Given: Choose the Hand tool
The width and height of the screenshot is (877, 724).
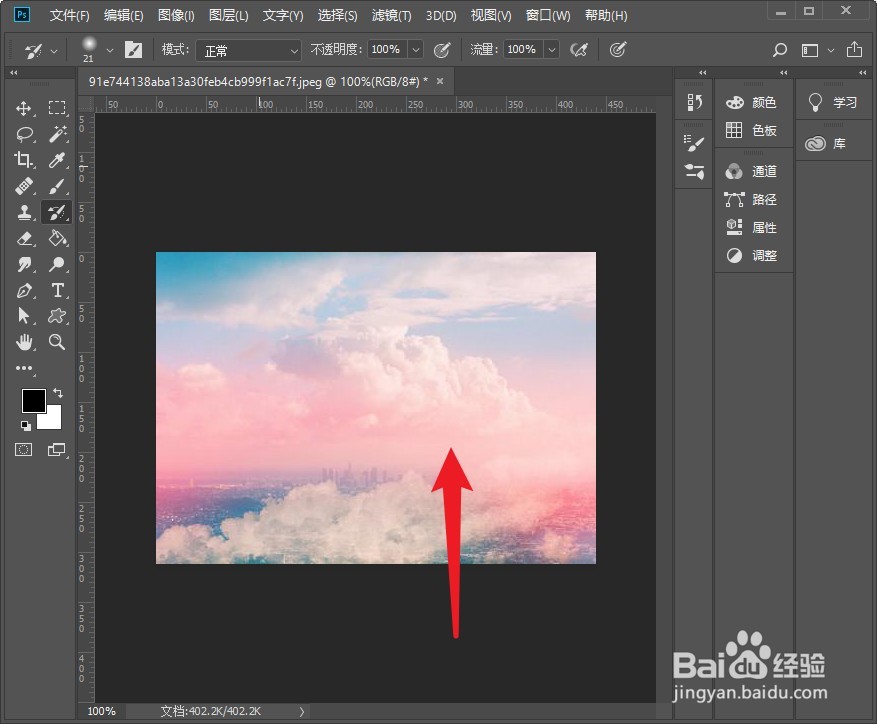Looking at the screenshot, I should (x=23, y=342).
